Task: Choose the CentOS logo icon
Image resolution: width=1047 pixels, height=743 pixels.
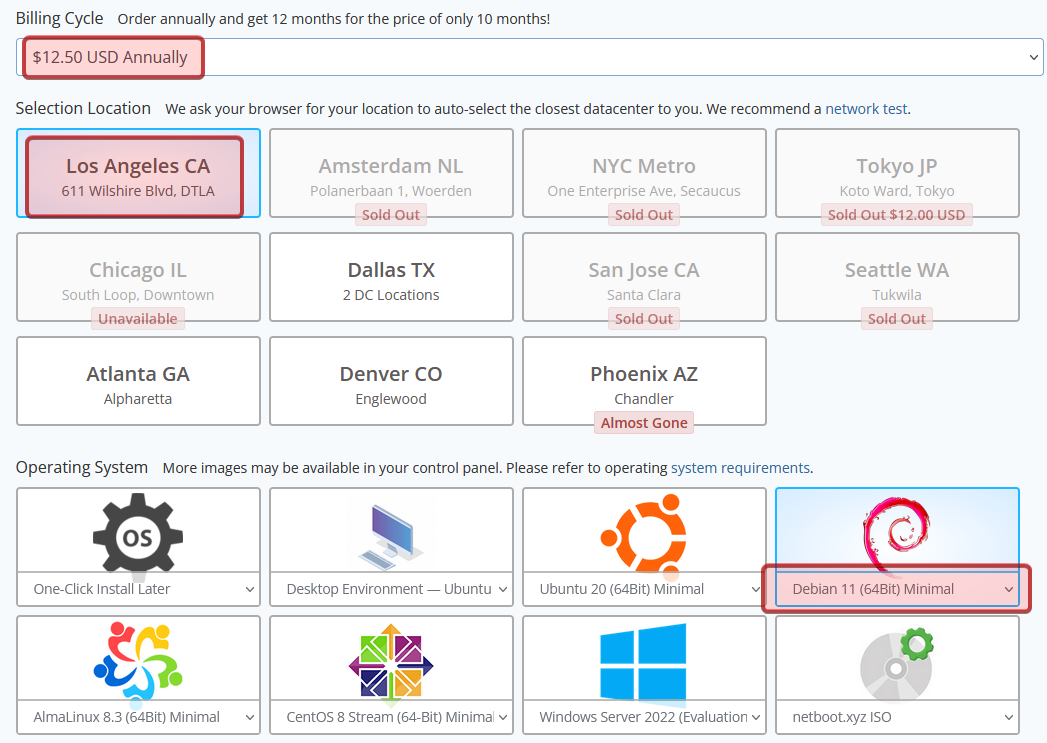Action: 390,660
